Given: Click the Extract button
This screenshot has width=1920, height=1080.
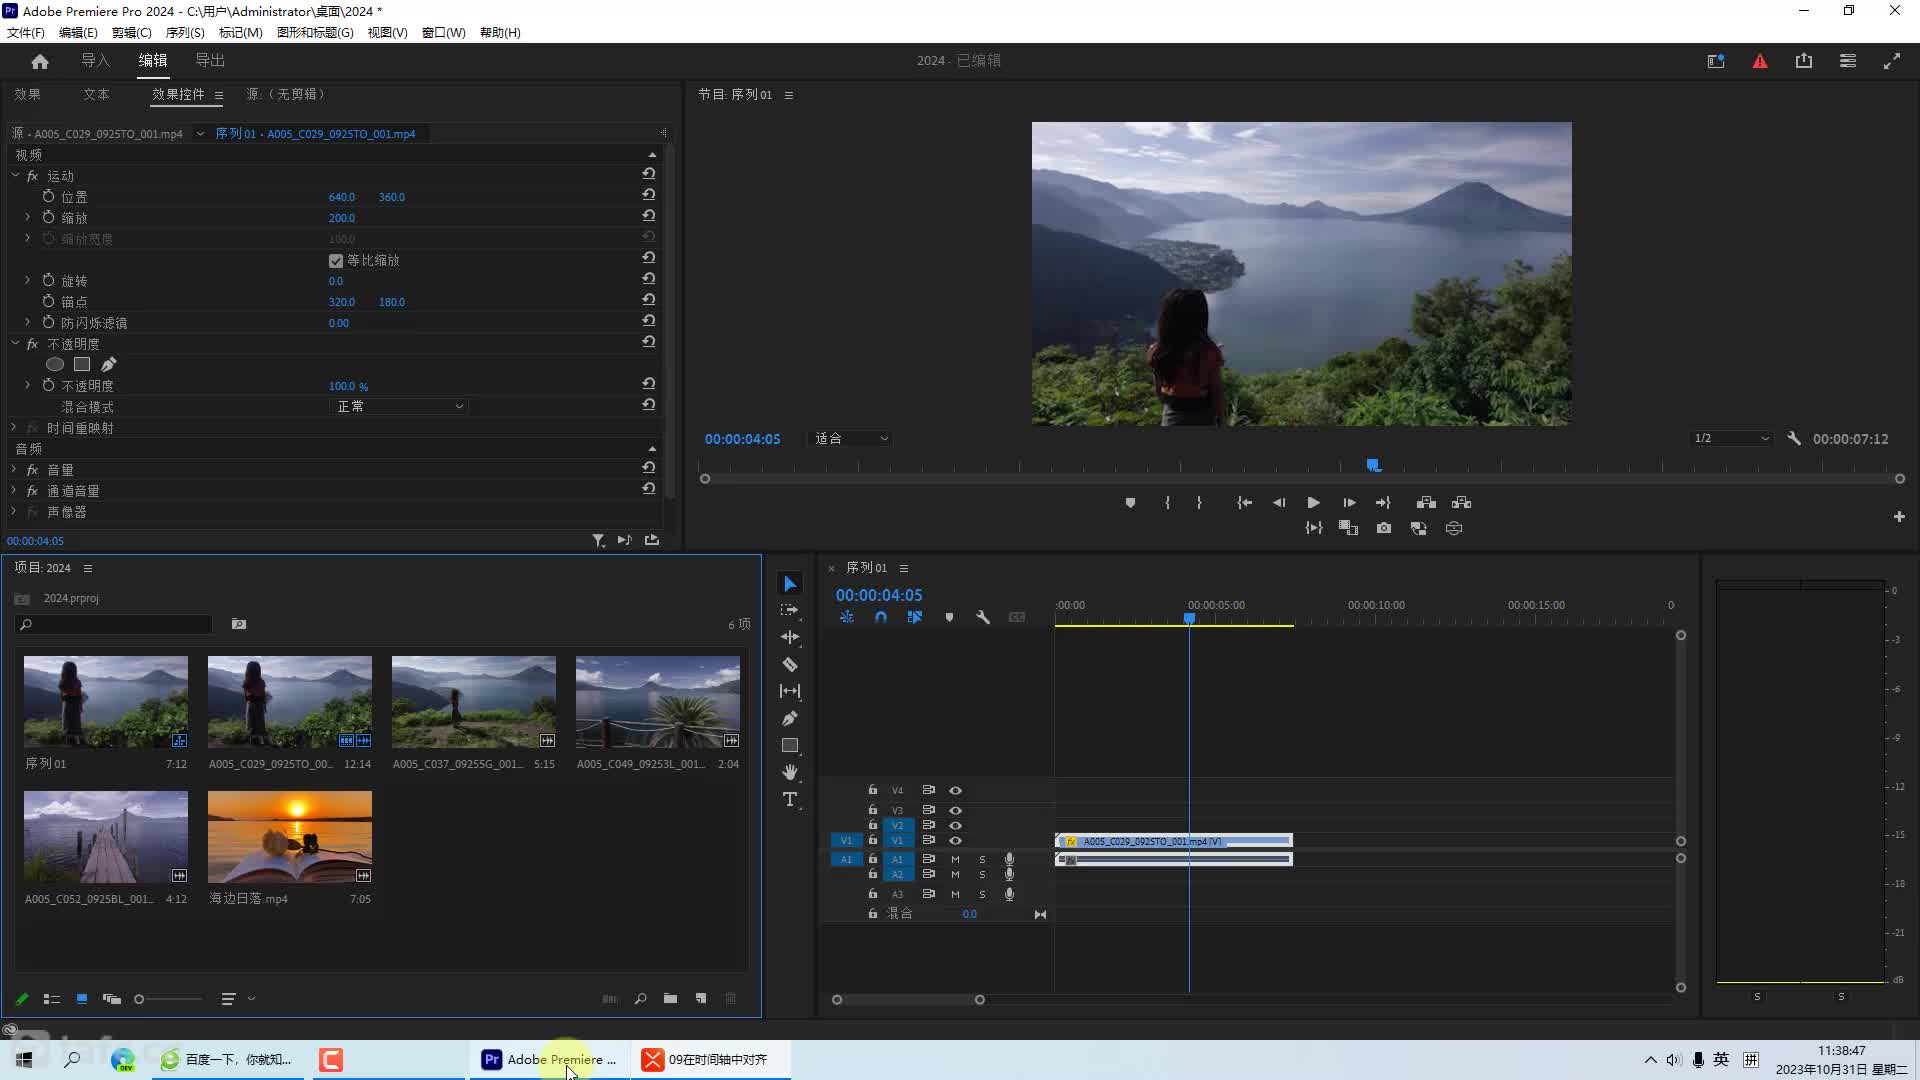Looking at the screenshot, I should pos(1461,503).
